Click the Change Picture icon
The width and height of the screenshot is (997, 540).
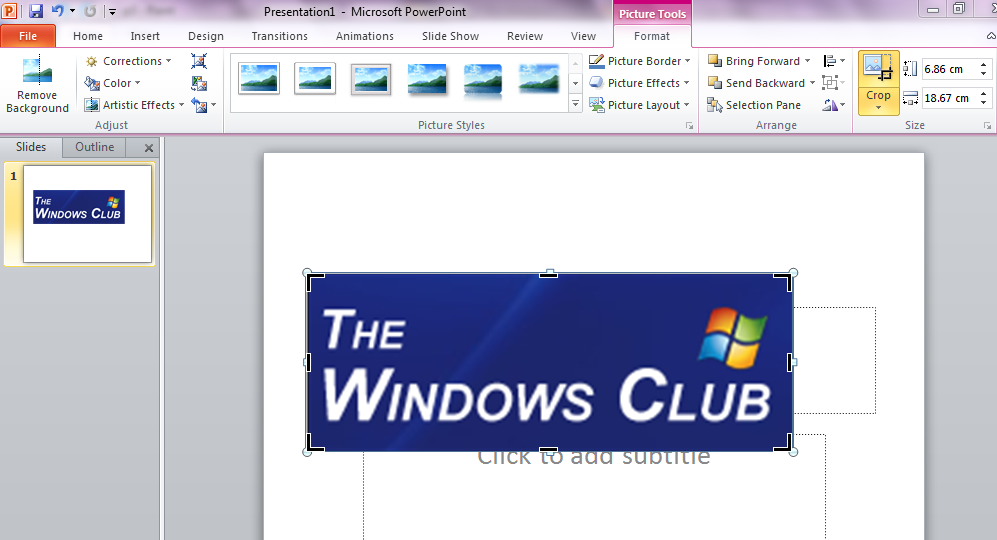click(x=199, y=83)
